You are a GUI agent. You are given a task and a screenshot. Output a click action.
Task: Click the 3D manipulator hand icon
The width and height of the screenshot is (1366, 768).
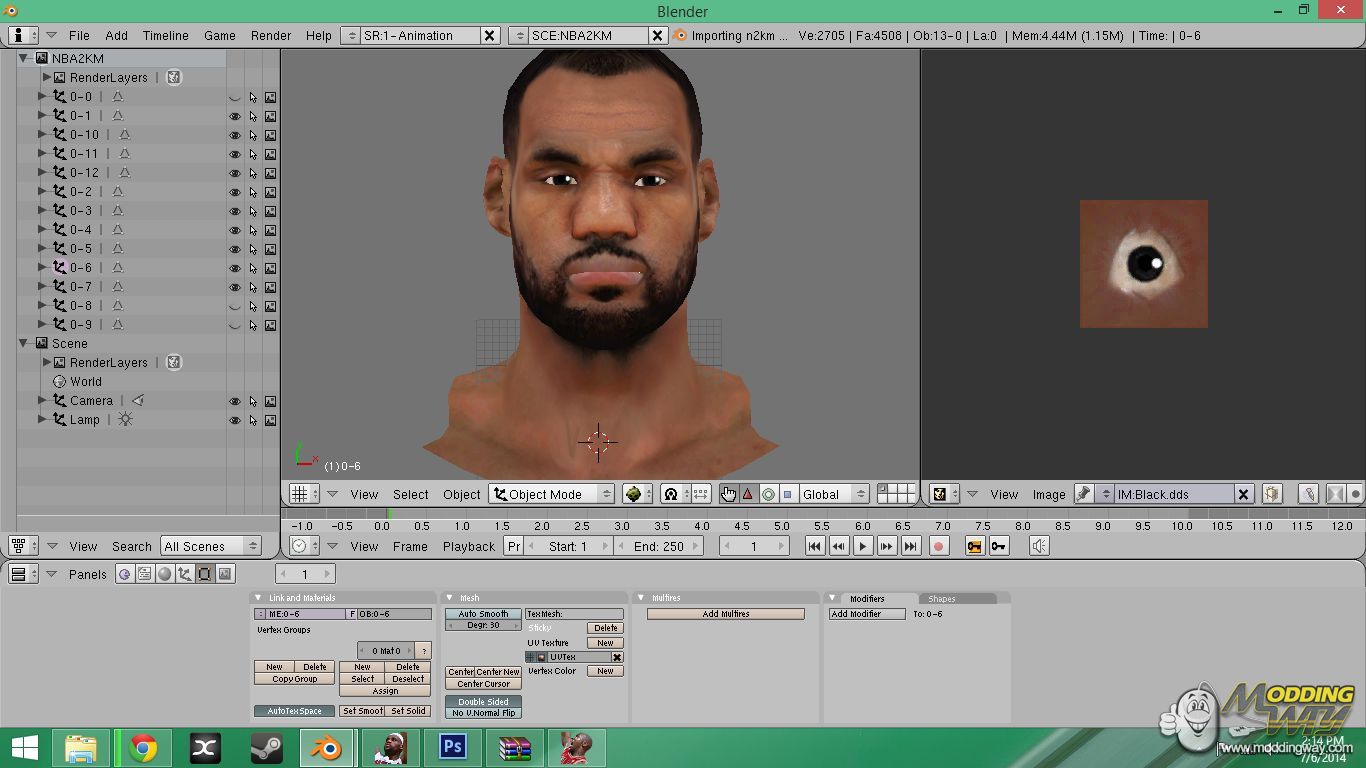coord(728,494)
